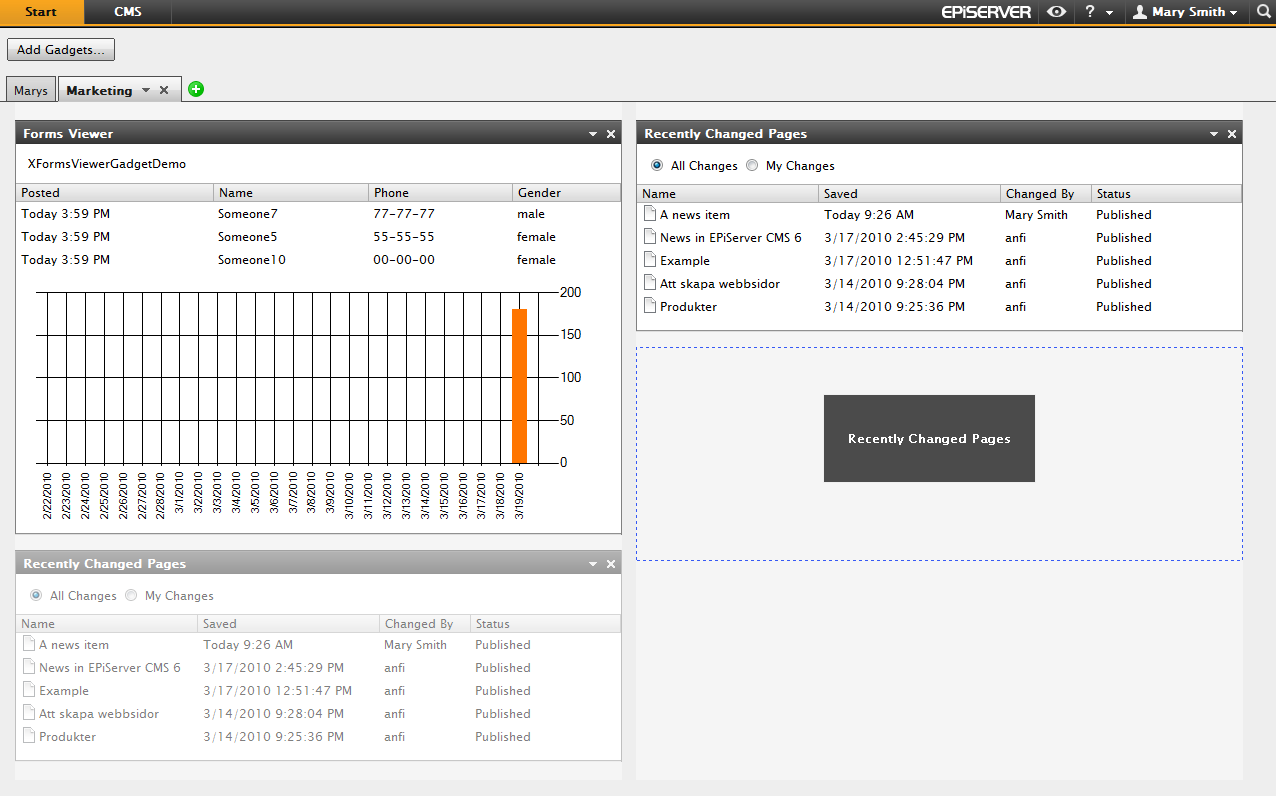Open Forms Viewer gadget menu arrow
Screen dimensions: 1276x796
click(x=593, y=134)
